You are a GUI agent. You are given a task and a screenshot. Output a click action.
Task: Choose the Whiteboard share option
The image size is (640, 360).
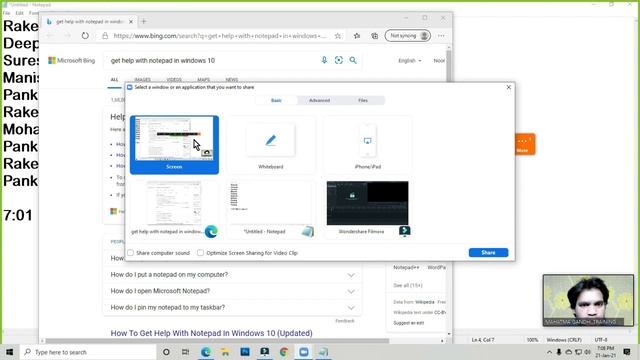point(270,144)
